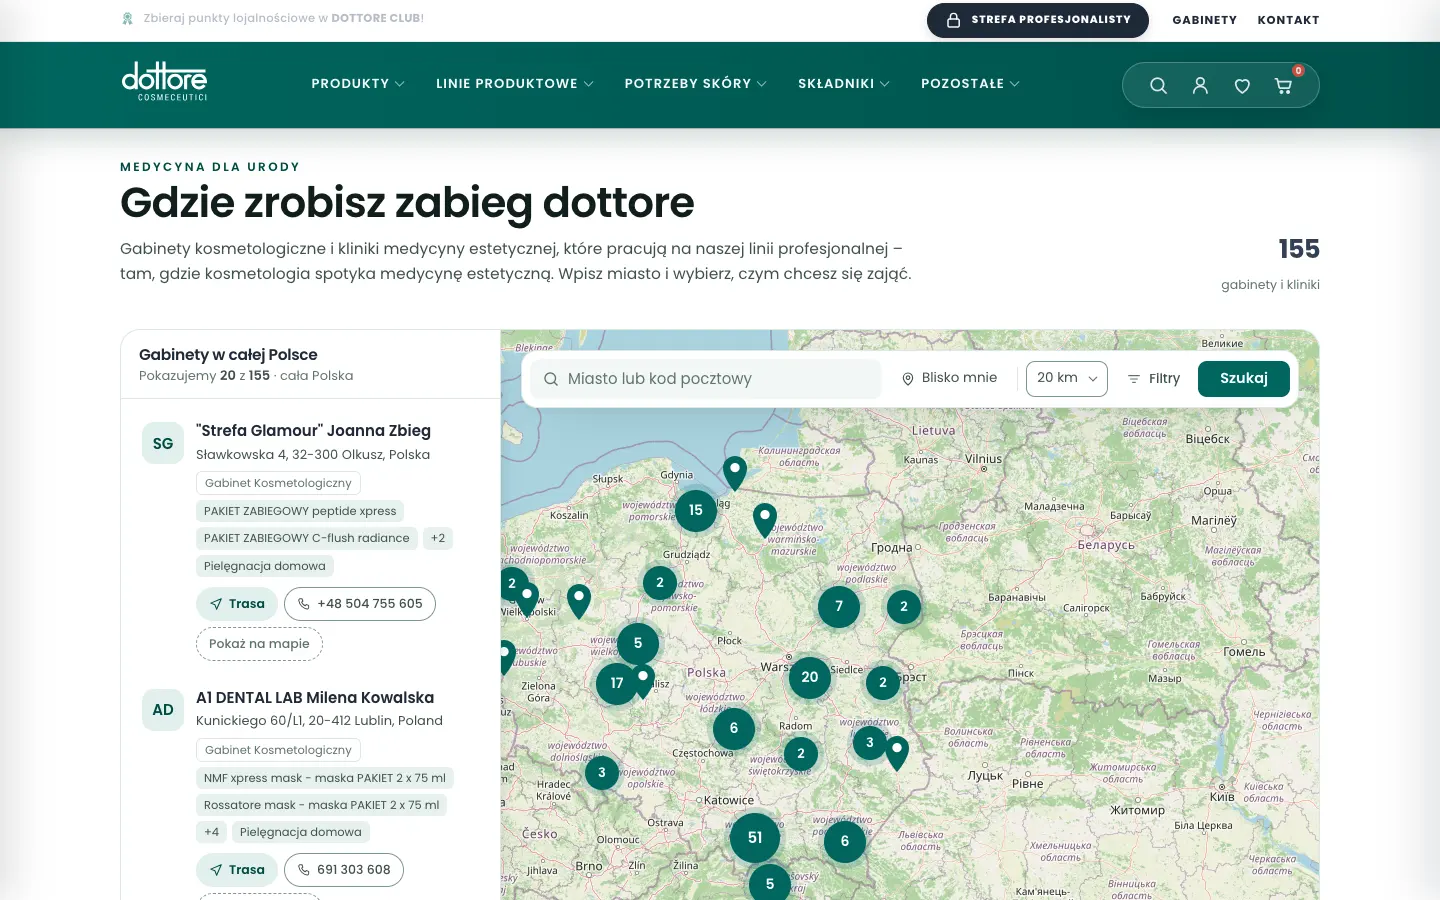Image resolution: width=1440 pixels, height=900 pixels.
Task: Click NMF xpress mask tag
Action: click(x=325, y=778)
